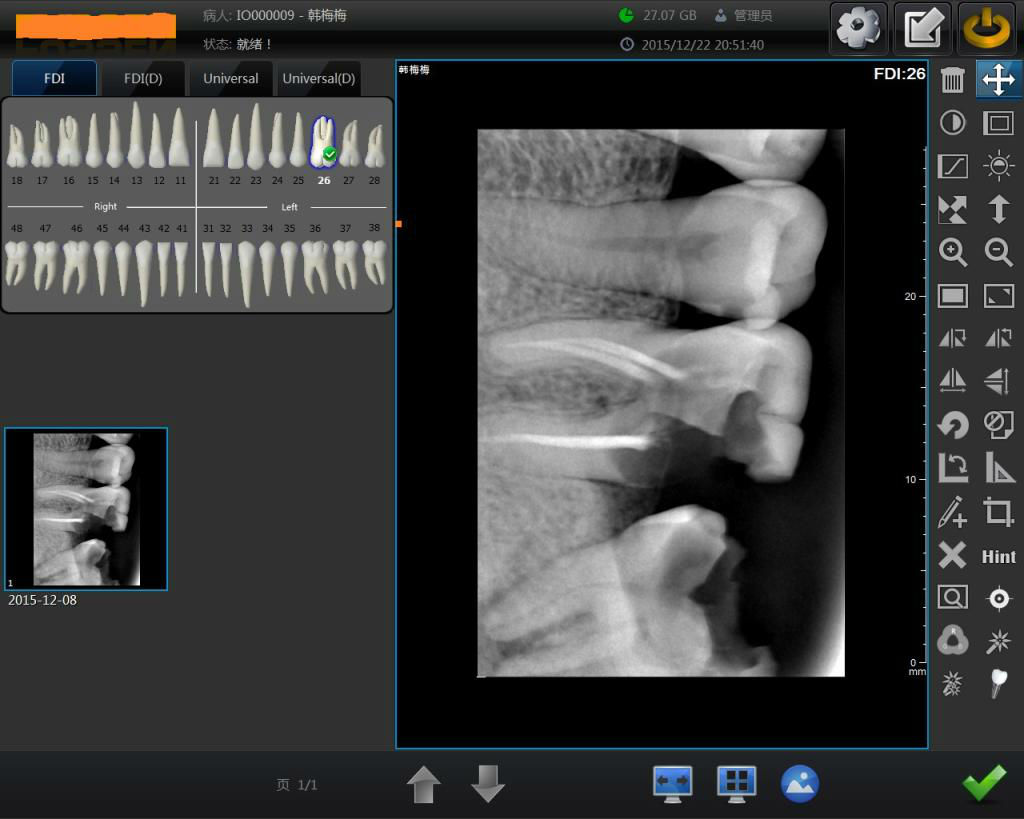Open the 2015-12-08 X-ray thumbnail
This screenshot has height=819, width=1024.
tap(86, 509)
